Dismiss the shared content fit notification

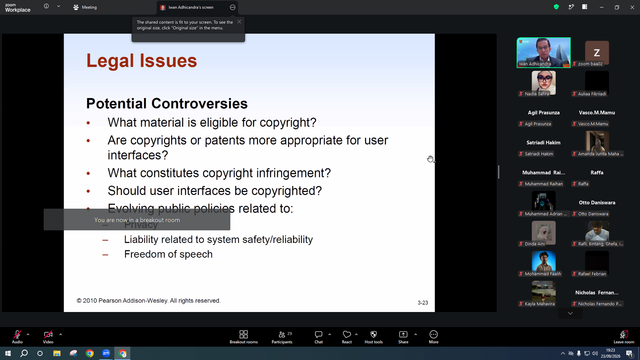(239, 22)
